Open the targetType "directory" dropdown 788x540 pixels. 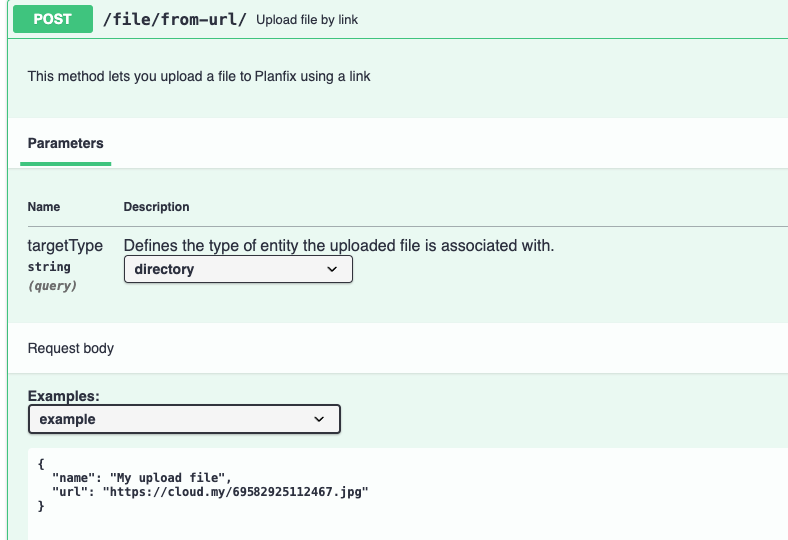[x=237, y=269]
